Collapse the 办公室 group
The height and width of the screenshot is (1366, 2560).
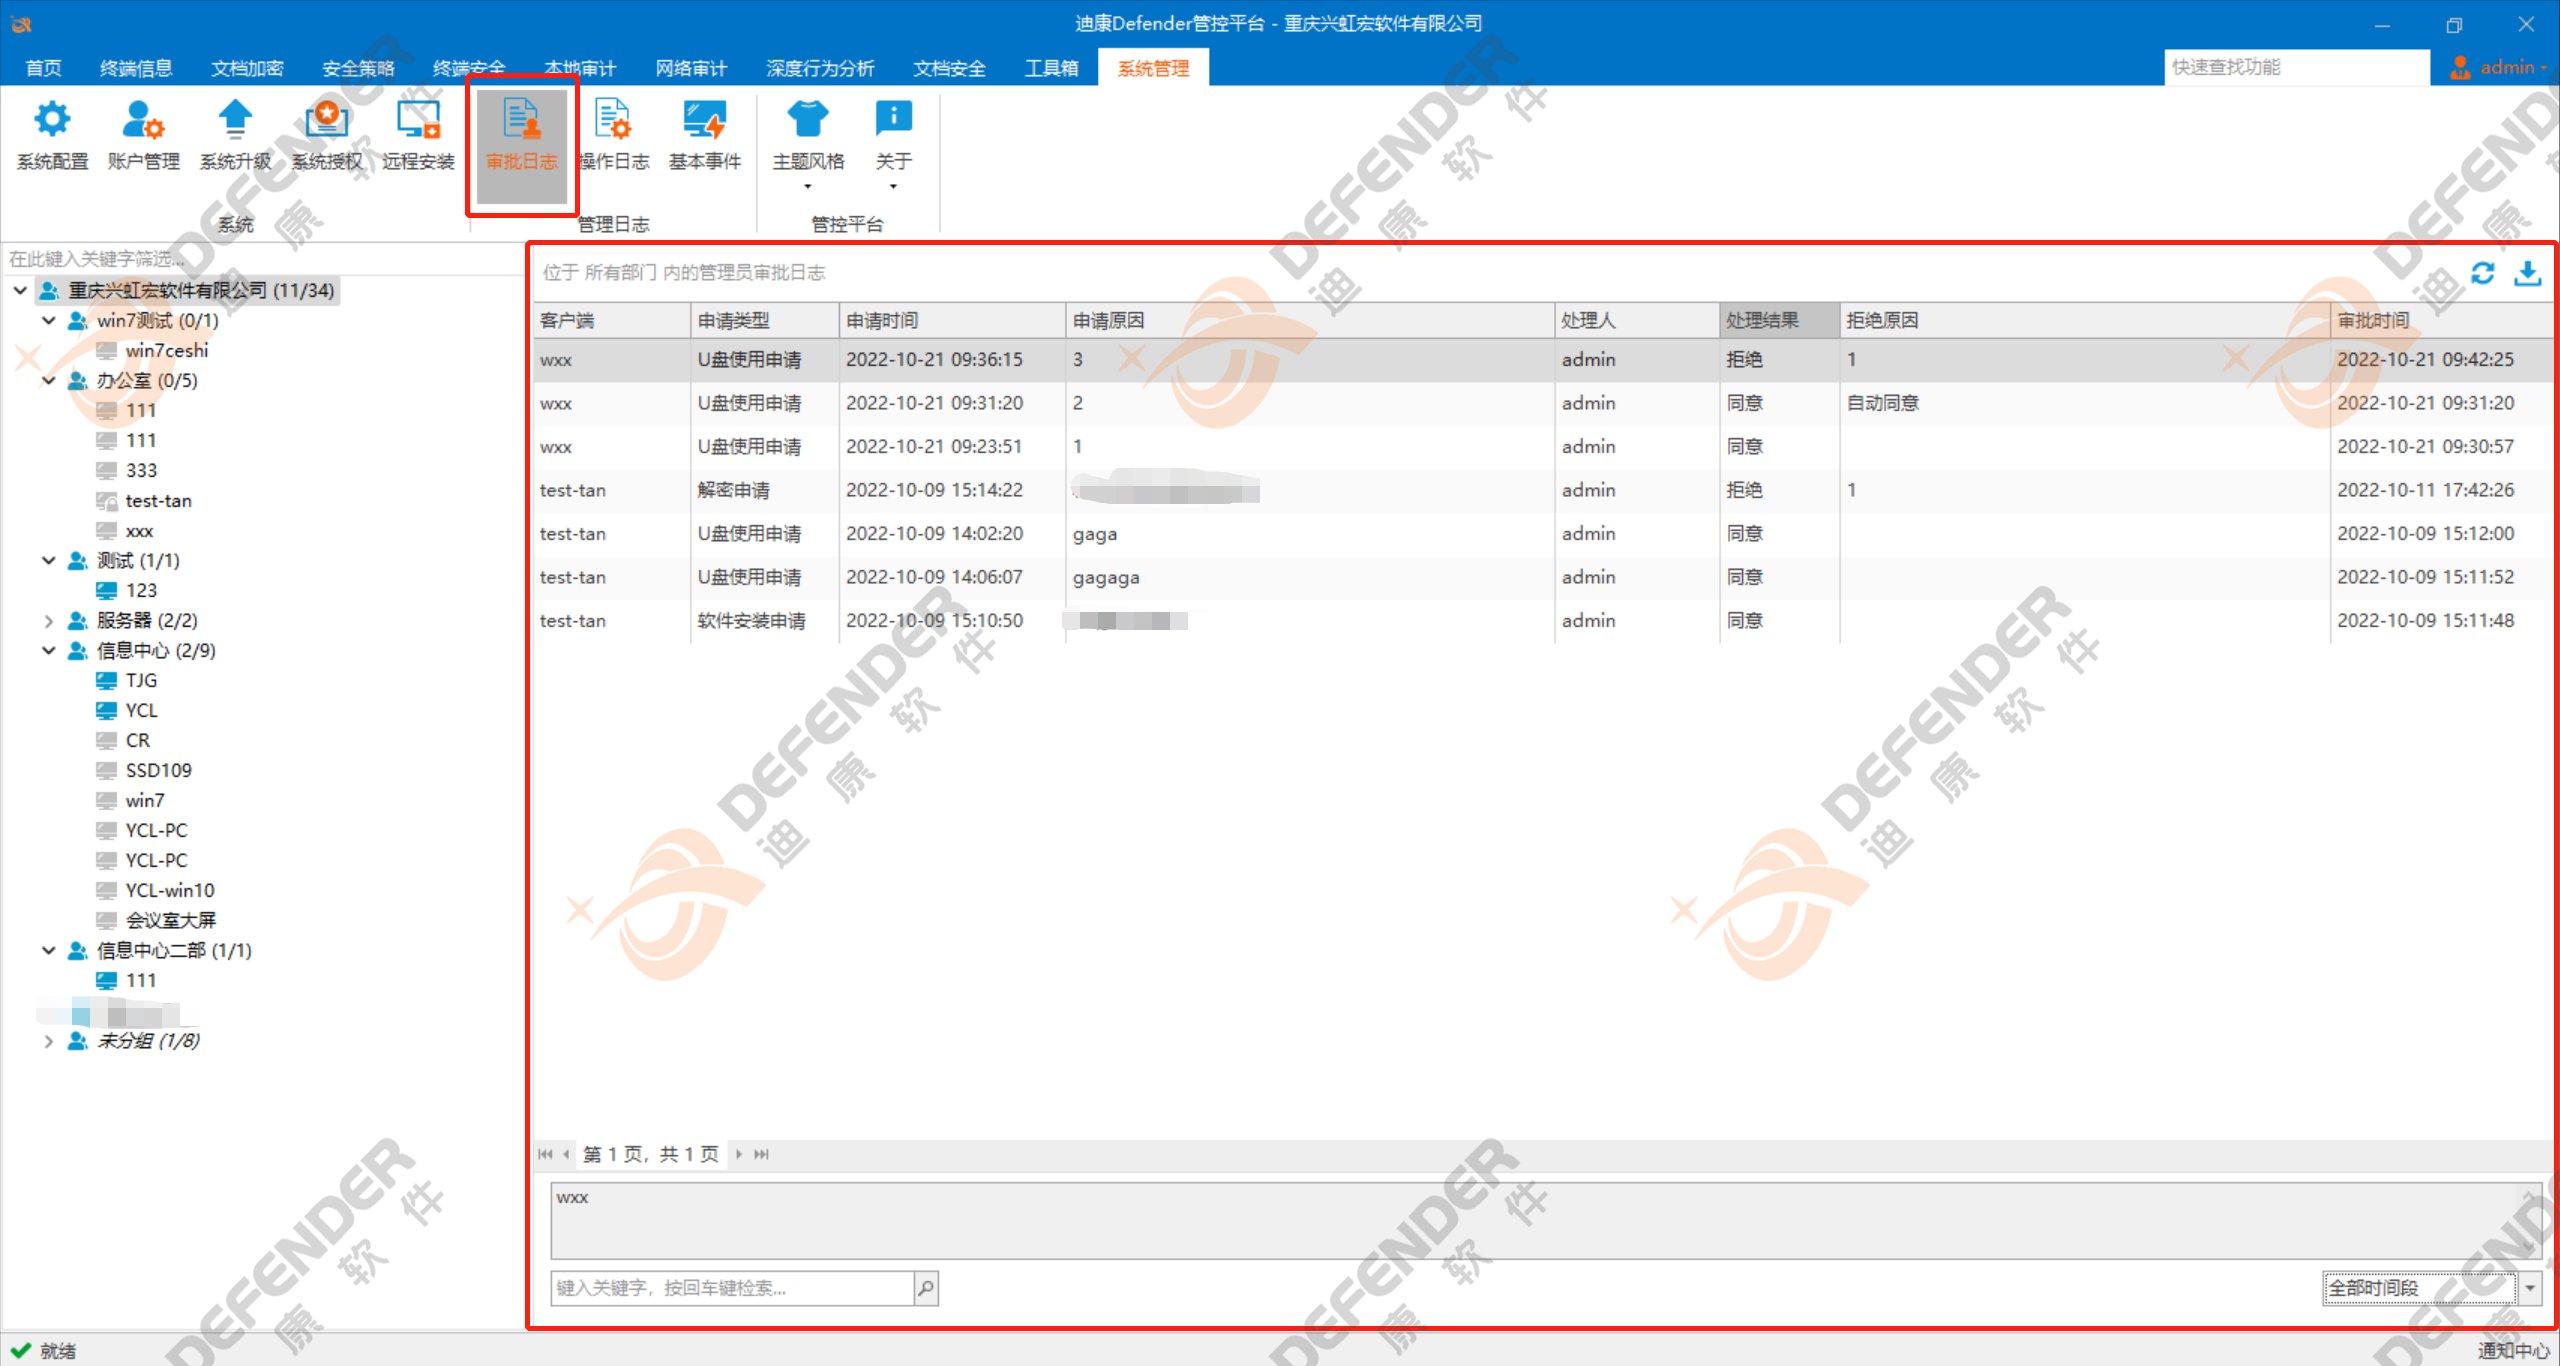[48, 380]
